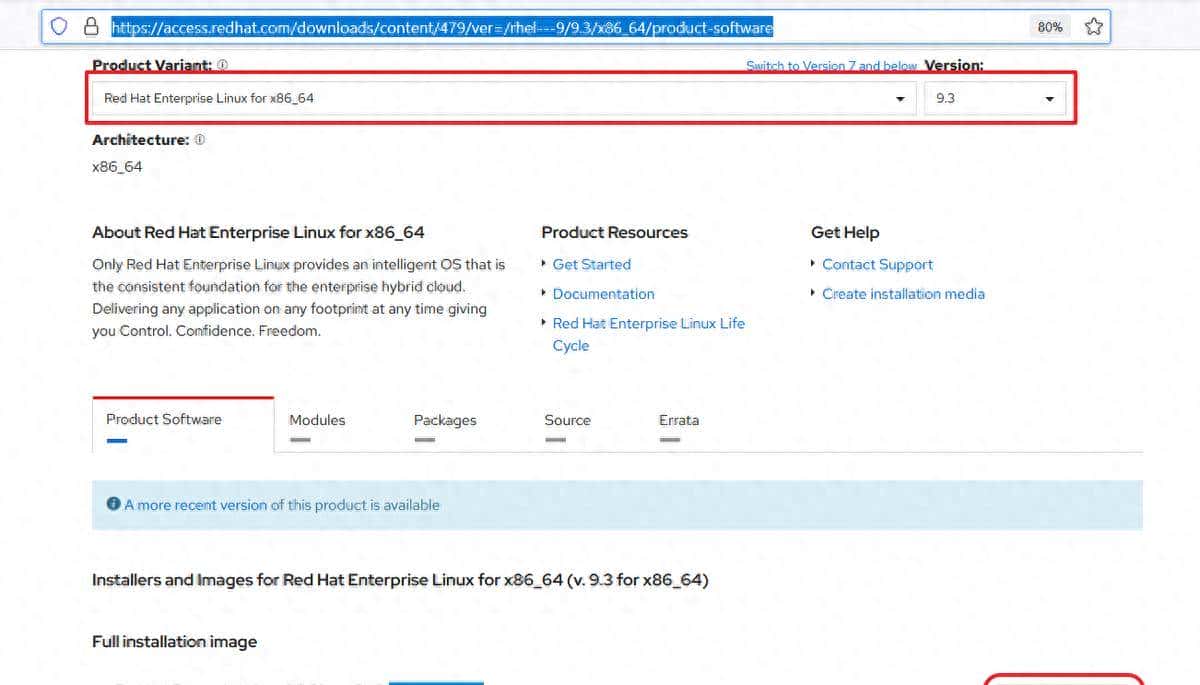Viewport: 1200px width, 685px height.
Task: Click the 80% zoom level indicator
Action: pos(1050,27)
